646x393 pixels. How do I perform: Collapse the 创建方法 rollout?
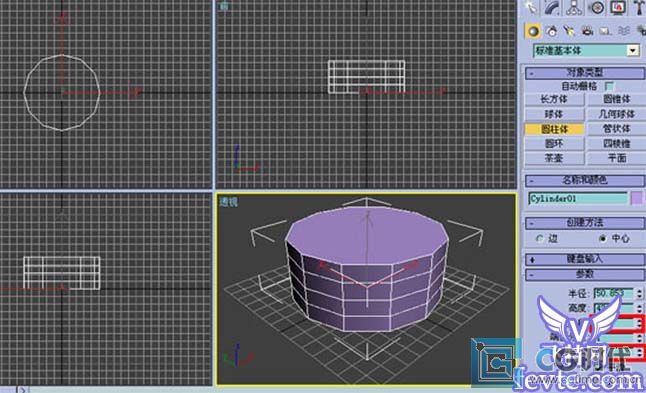(x=585, y=223)
